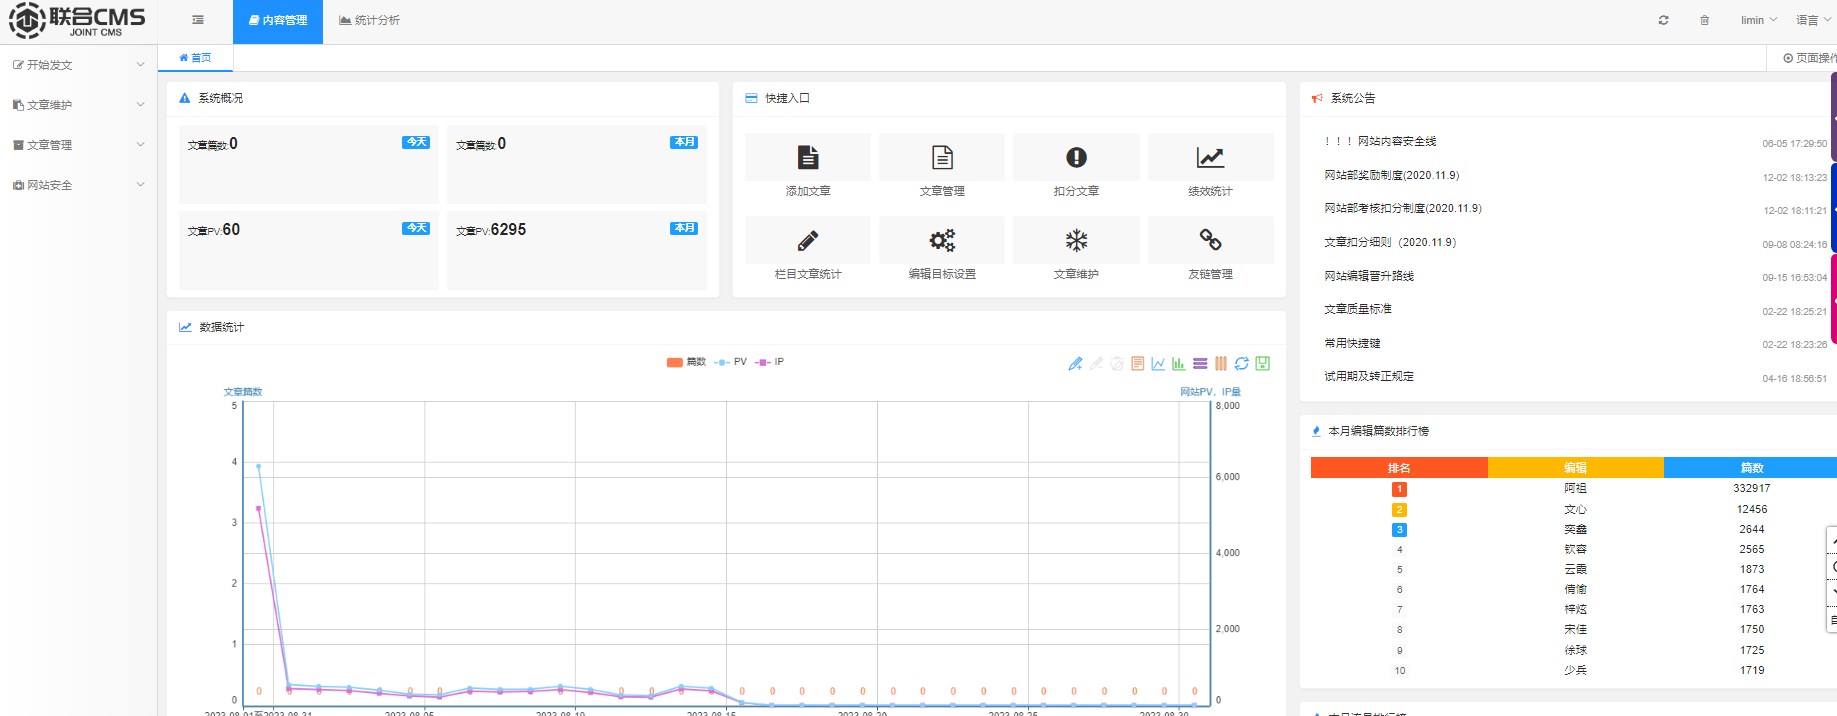Click value 12456 in ranking table
The image size is (1837, 716).
click(1752, 509)
